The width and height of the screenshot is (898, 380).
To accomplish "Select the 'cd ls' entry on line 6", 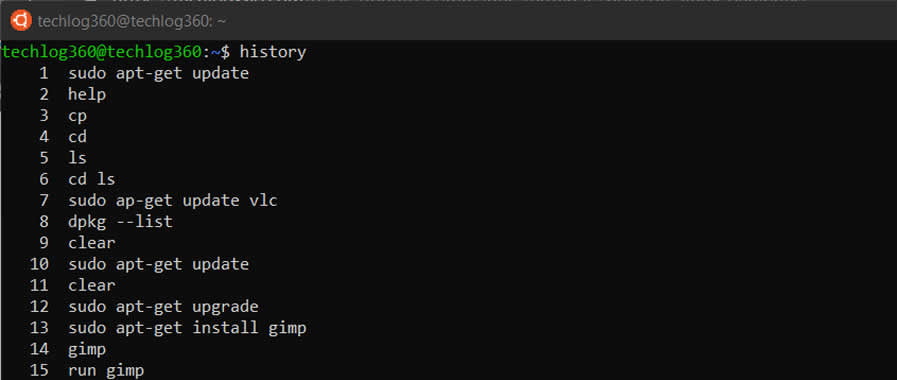I will [x=92, y=179].
